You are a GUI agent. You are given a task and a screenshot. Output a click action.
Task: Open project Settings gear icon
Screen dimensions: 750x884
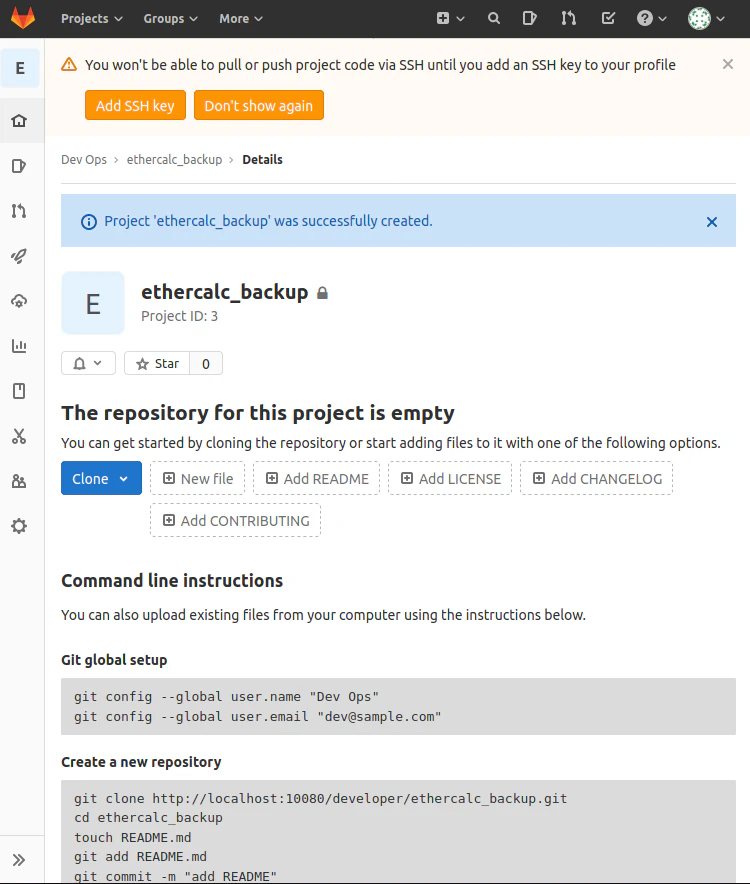pos(19,527)
